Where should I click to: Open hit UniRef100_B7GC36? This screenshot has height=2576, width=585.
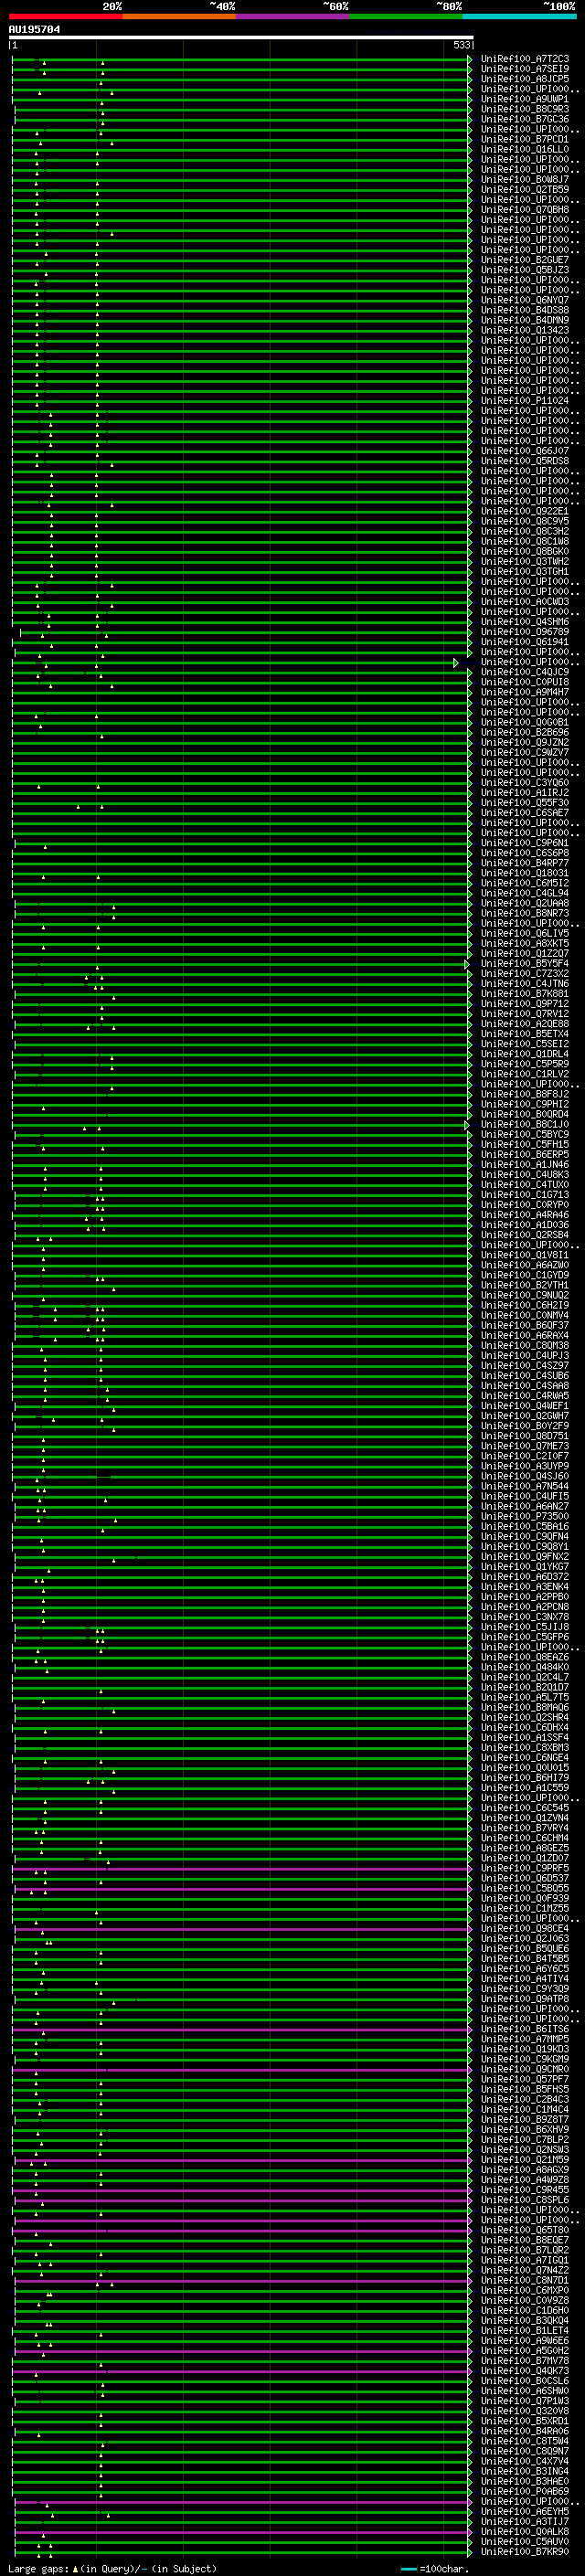[x=525, y=119]
